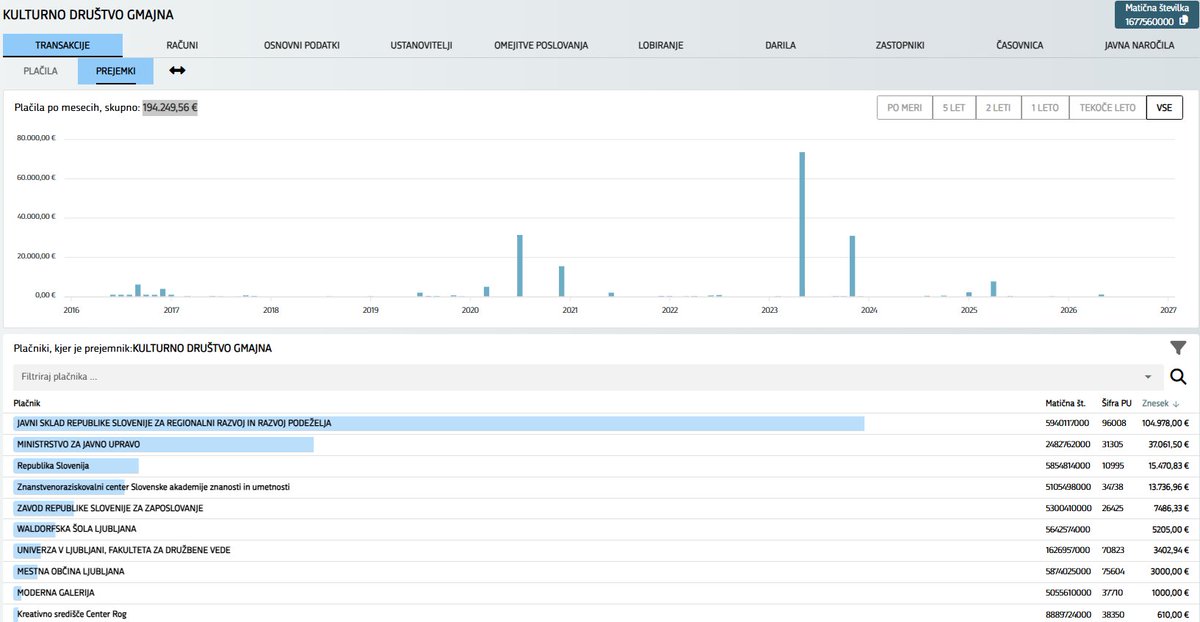Open OMEJITVE POSLOVANJA tab
Image resolution: width=1200 pixels, height=622 pixels.
click(x=541, y=45)
